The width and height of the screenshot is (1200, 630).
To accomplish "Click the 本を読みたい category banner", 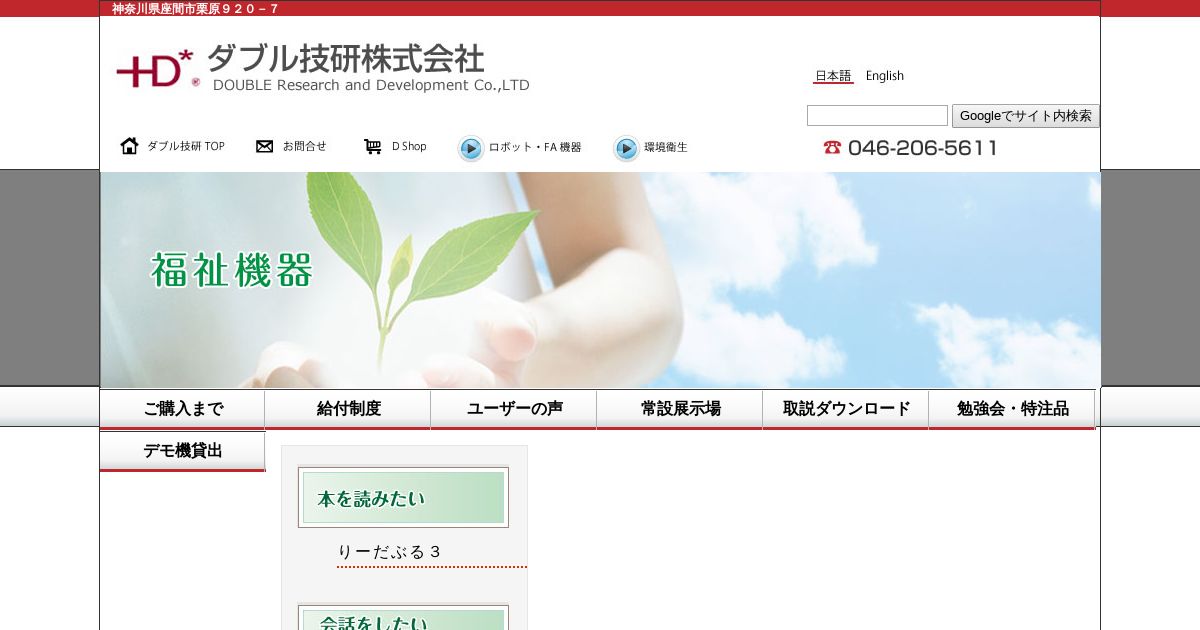I will pyautogui.click(x=403, y=497).
